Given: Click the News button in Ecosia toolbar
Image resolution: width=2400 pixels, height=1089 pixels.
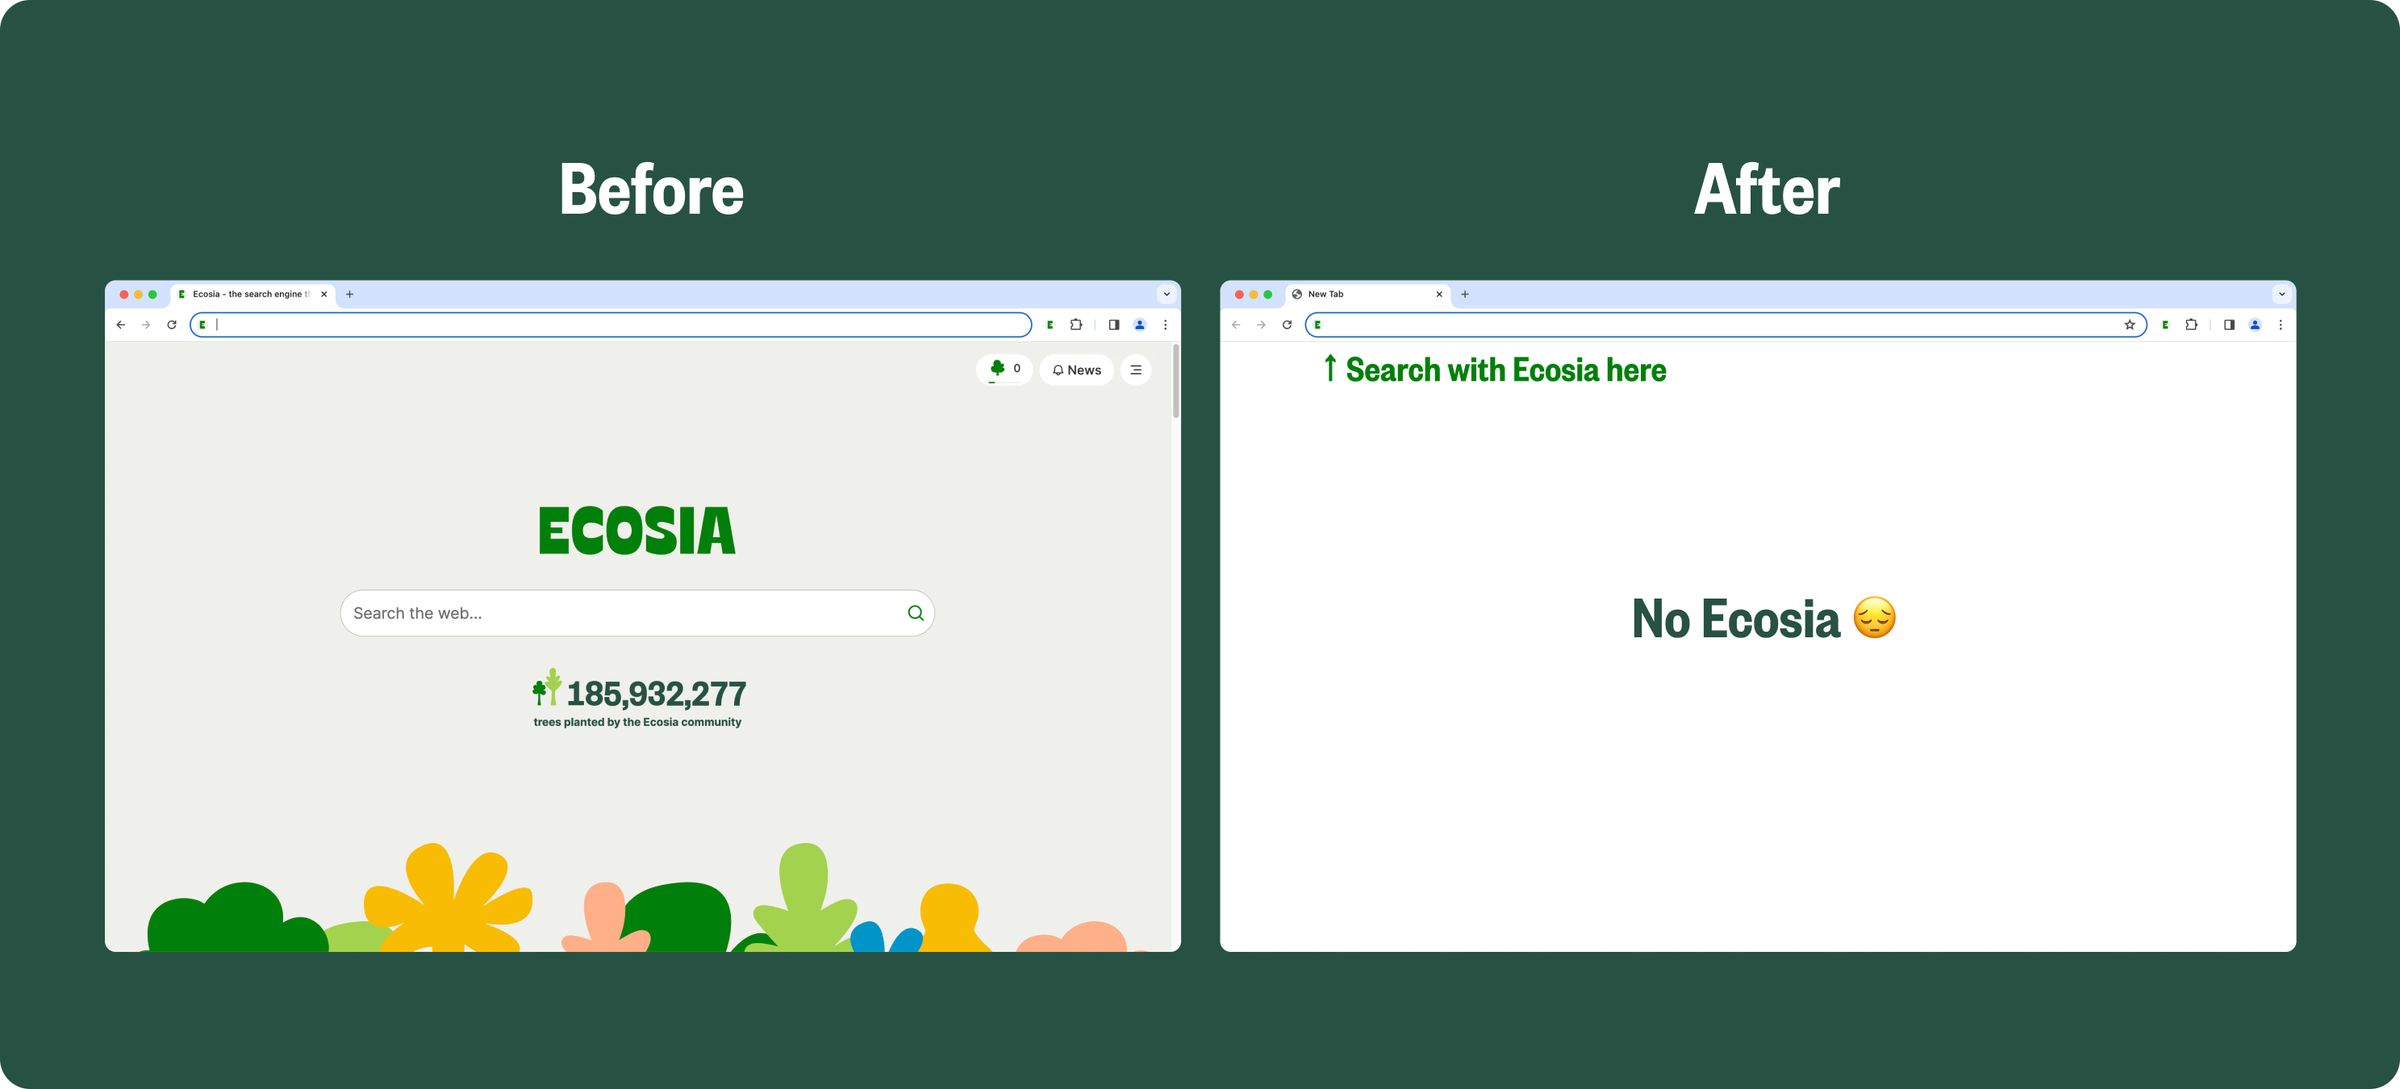Looking at the screenshot, I should tap(1076, 369).
